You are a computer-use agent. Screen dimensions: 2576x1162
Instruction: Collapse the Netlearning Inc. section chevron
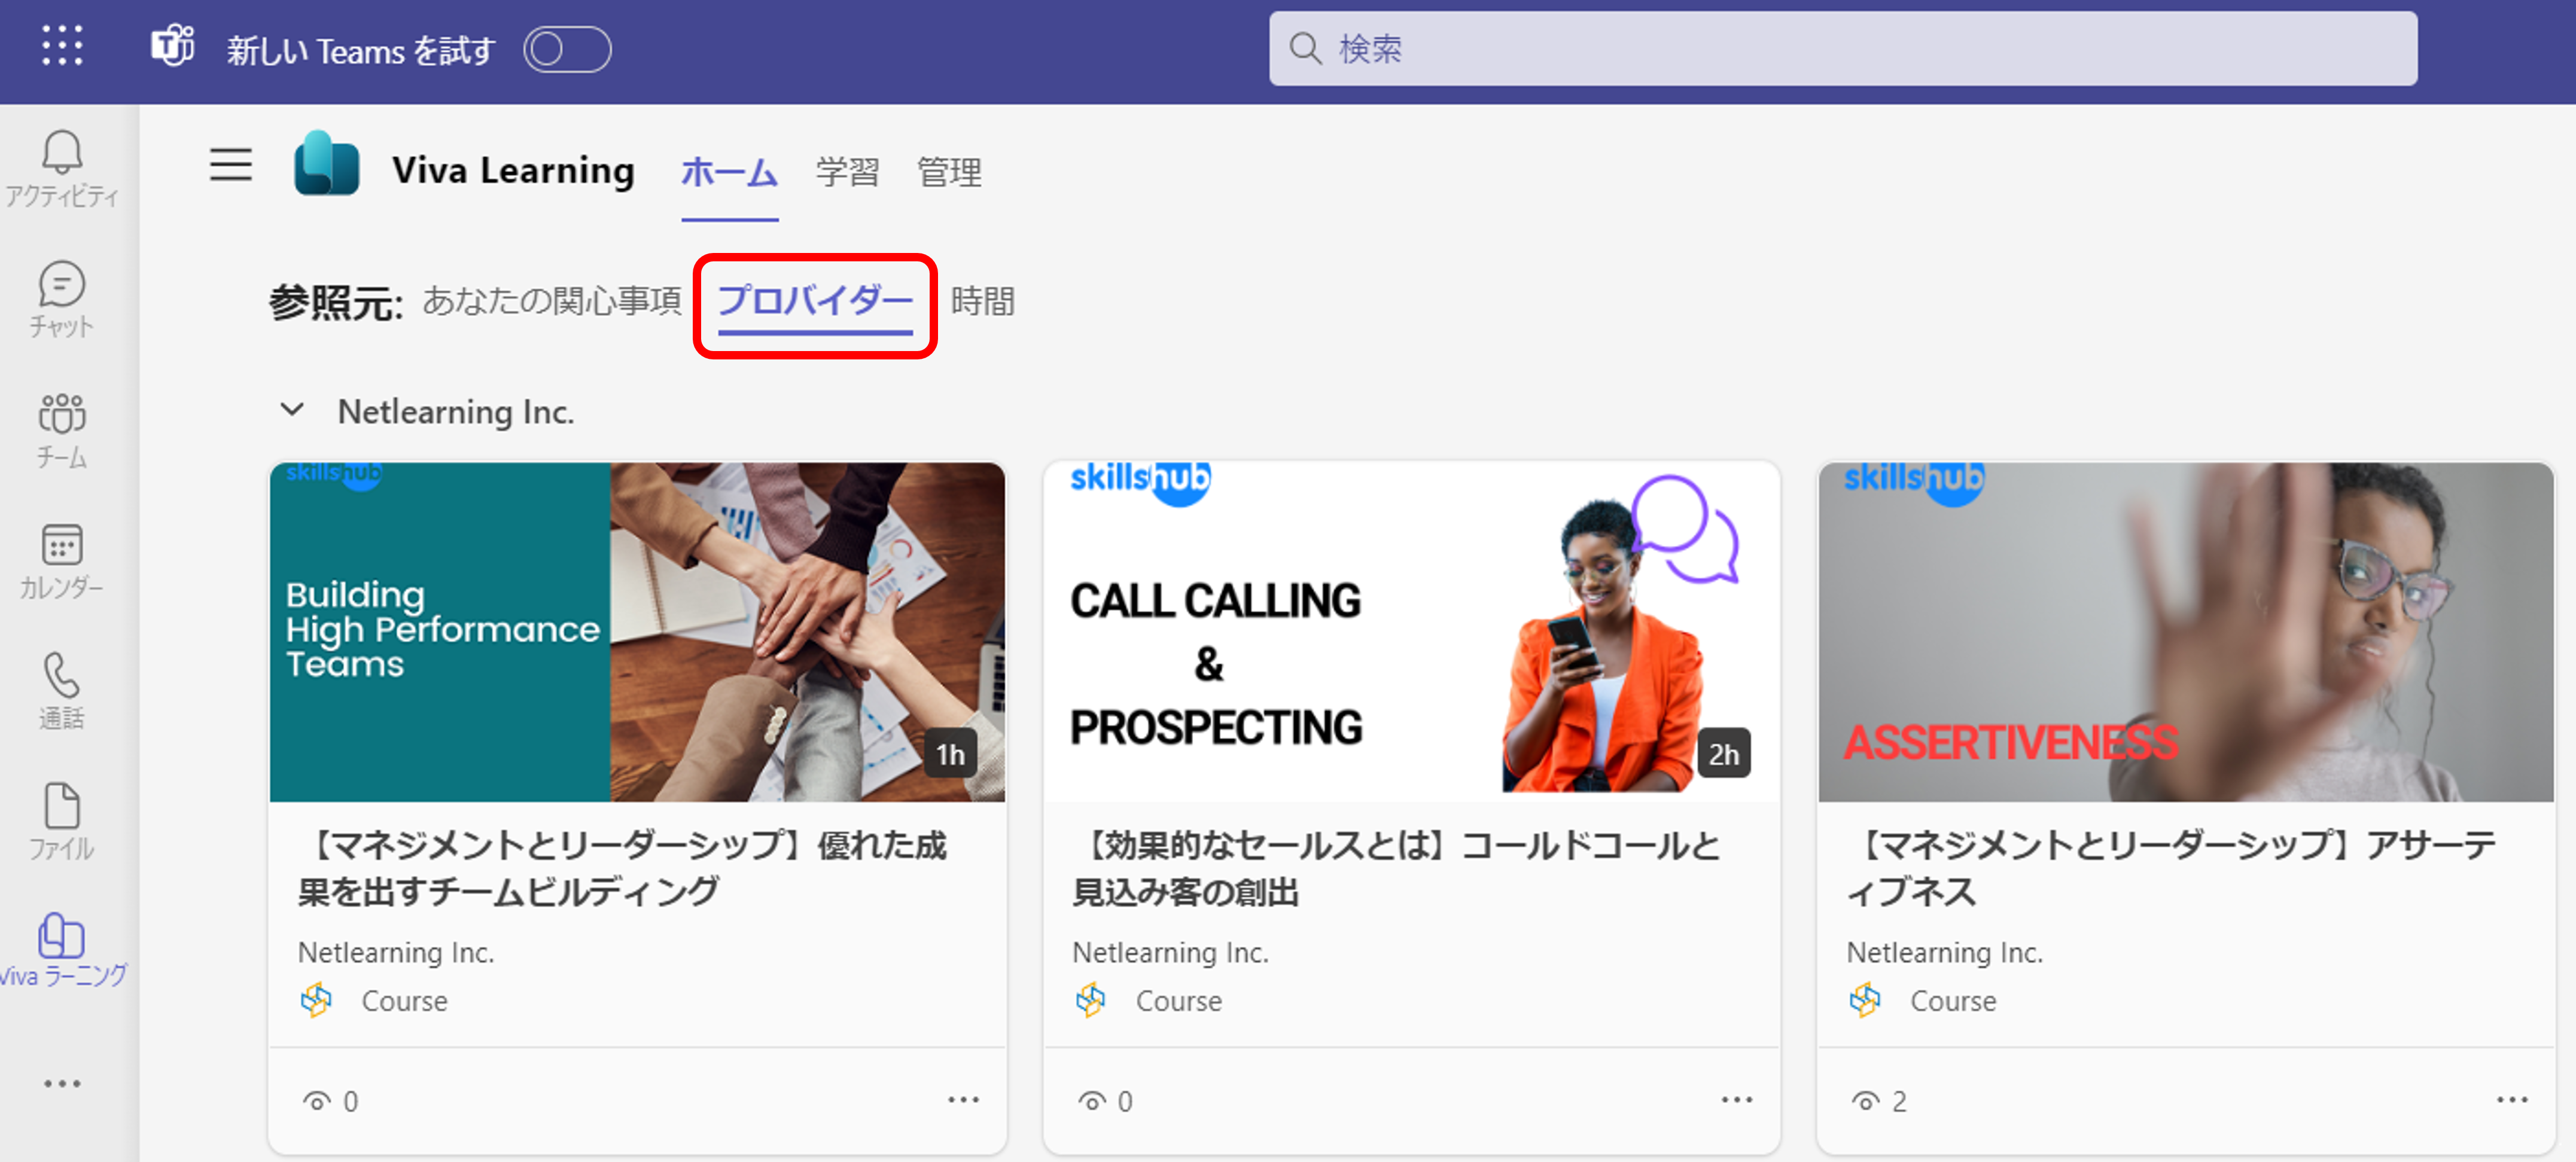pyautogui.click(x=292, y=409)
